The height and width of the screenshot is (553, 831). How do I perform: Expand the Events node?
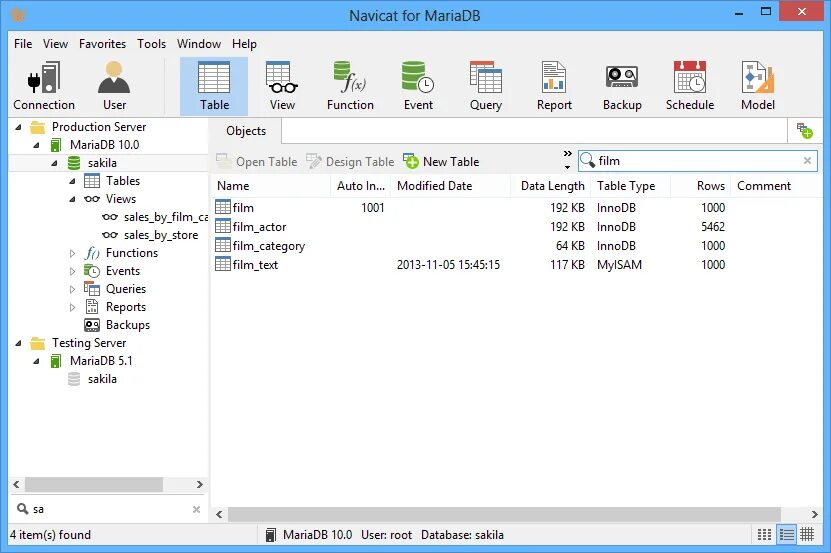coord(73,271)
